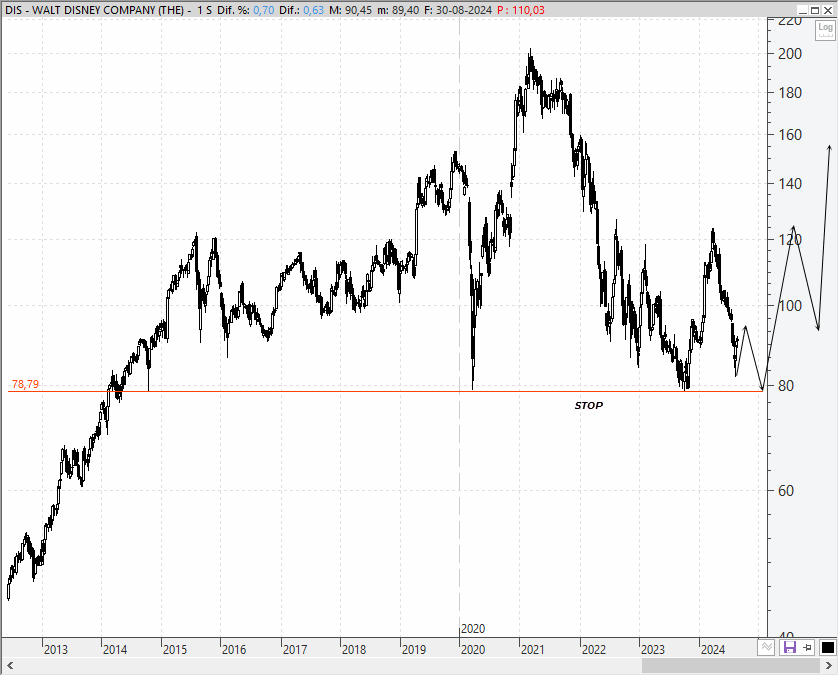
Task: Click the 200 price axis label
Action: pos(789,54)
